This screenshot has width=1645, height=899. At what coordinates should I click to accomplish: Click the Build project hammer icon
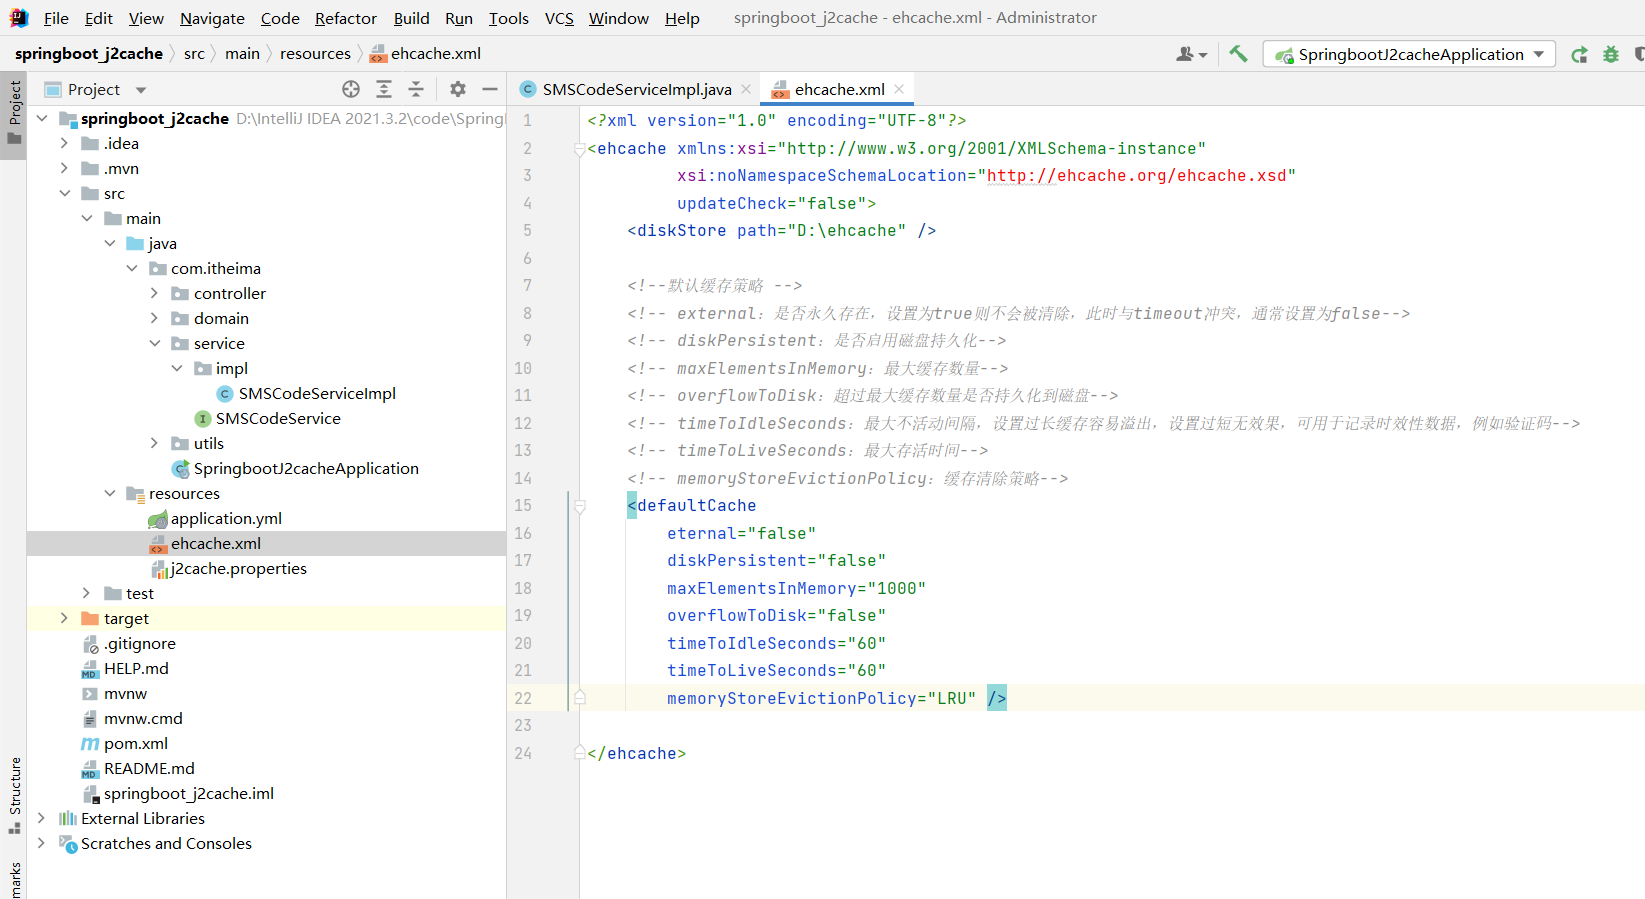click(1238, 54)
